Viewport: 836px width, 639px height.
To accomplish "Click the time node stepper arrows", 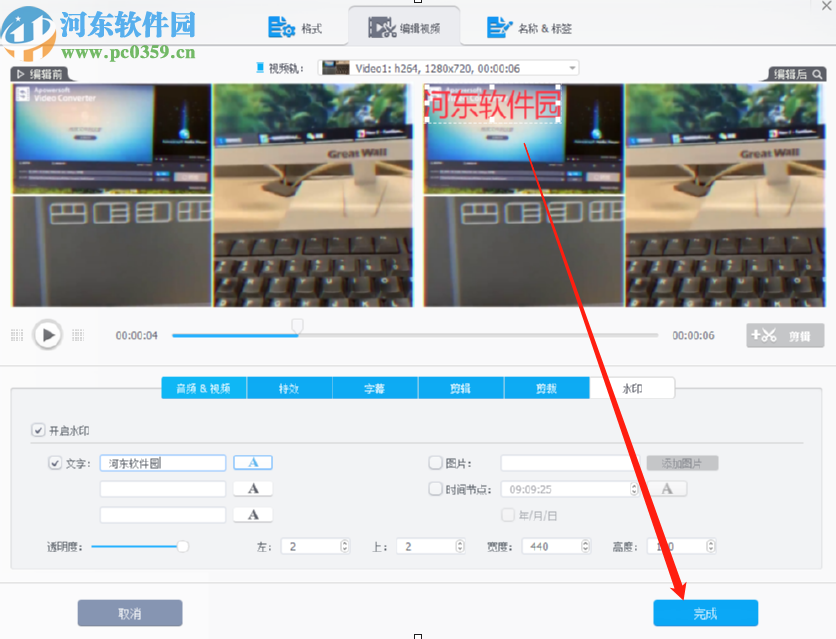I will 634,489.
